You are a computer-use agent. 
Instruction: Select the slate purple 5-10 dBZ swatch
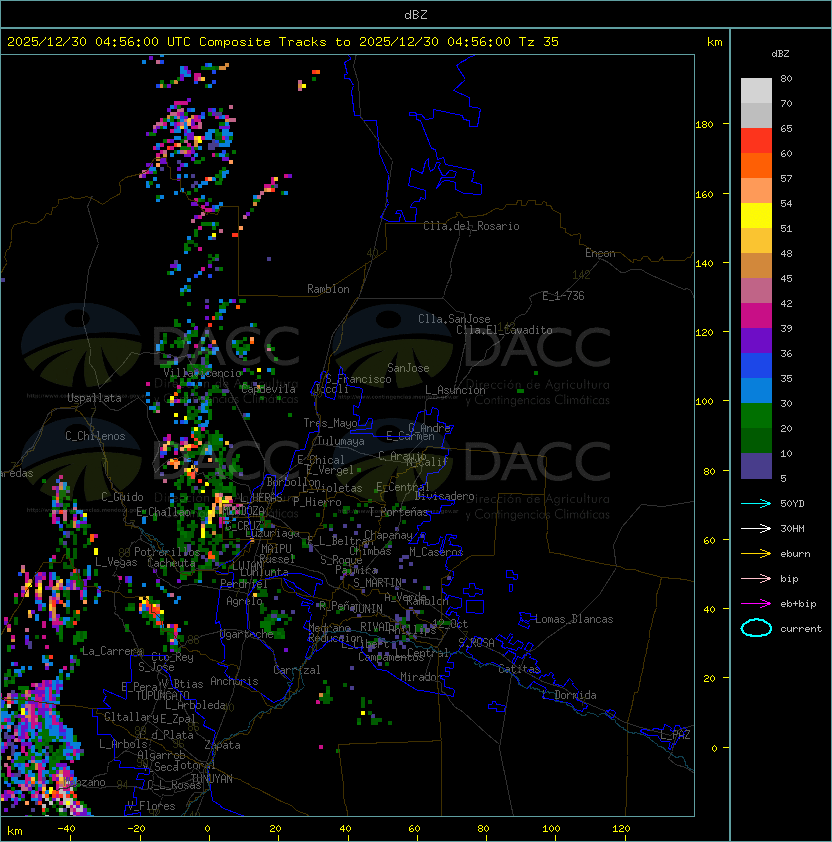(756, 466)
